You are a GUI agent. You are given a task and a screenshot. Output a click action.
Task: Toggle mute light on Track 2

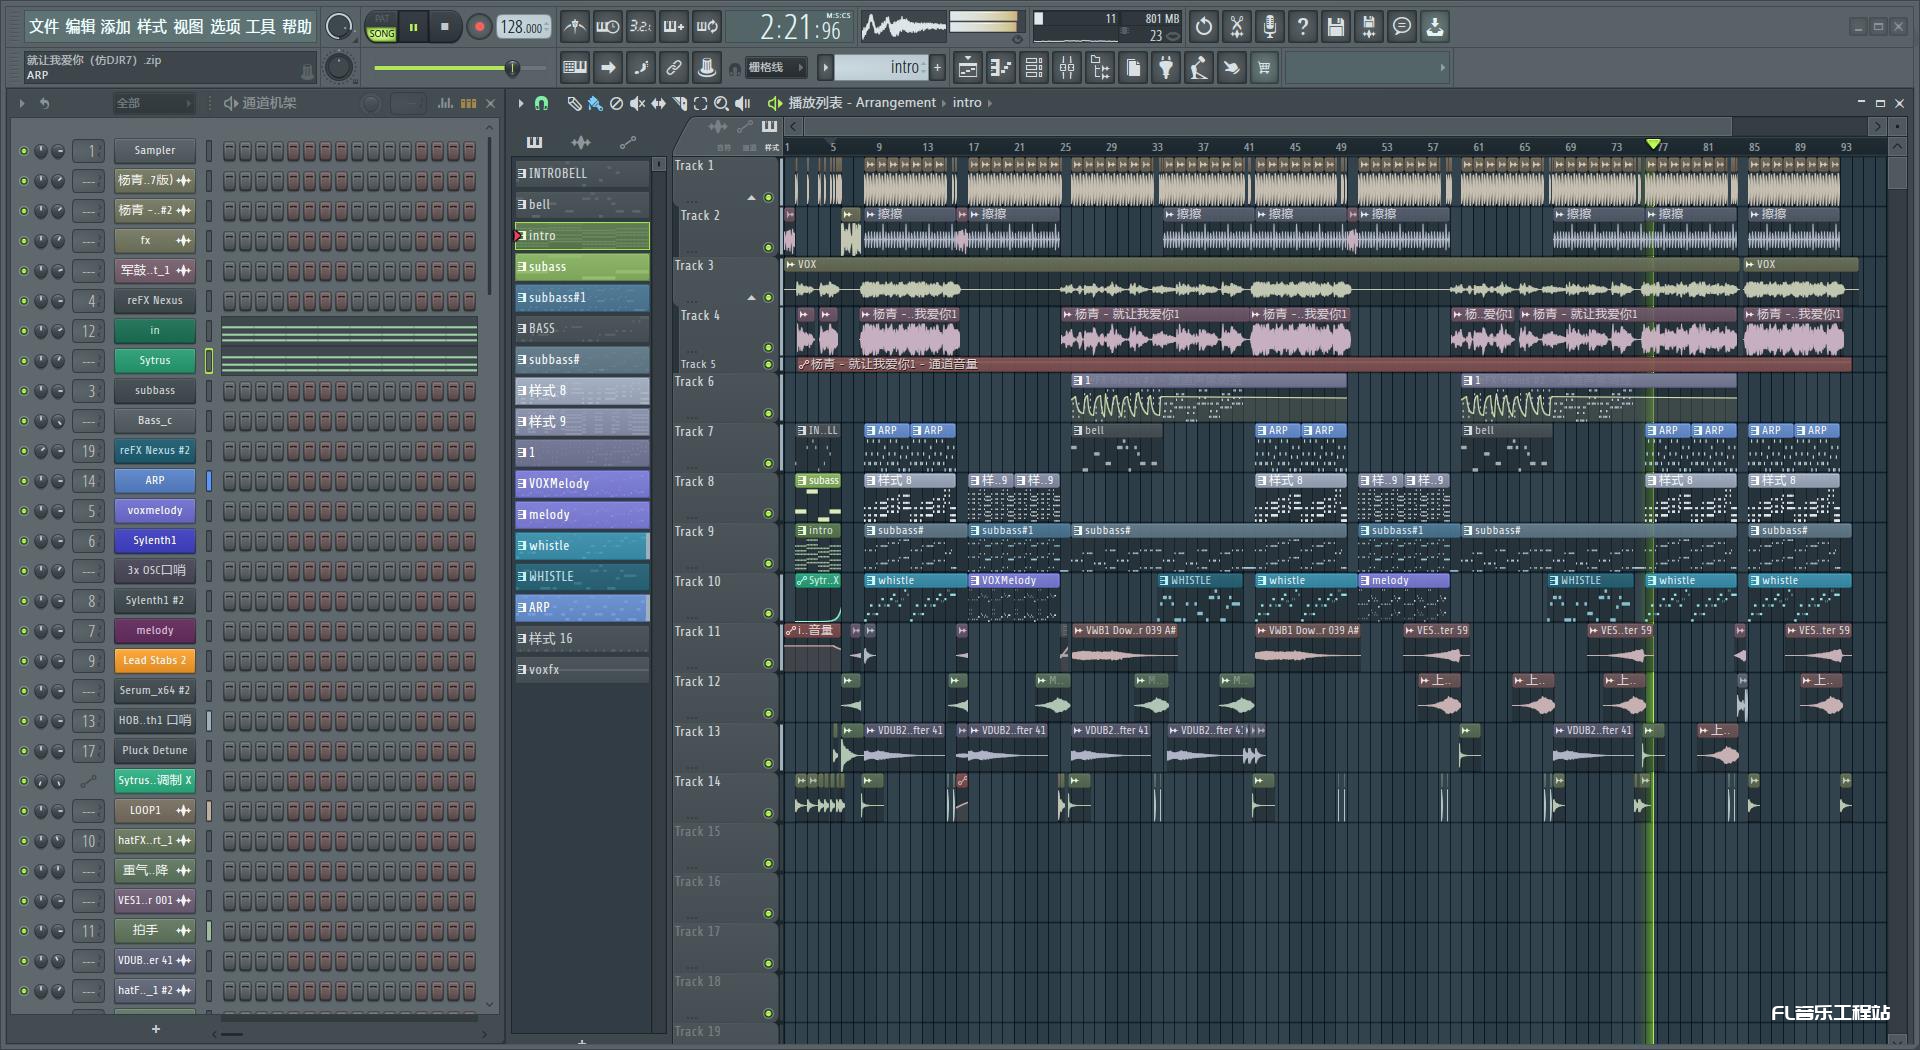[x=768, y=247]
